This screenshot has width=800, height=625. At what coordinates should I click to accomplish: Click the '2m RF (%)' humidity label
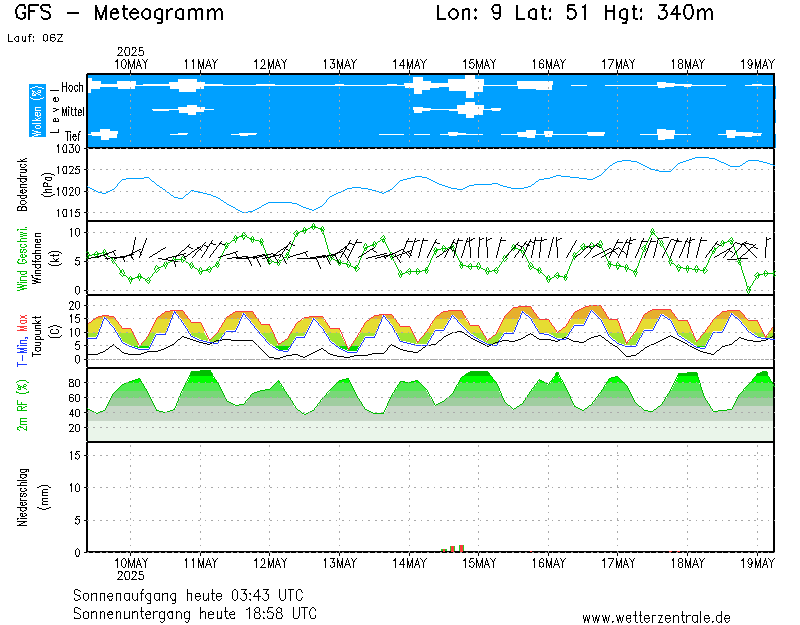tap(22, 405)
